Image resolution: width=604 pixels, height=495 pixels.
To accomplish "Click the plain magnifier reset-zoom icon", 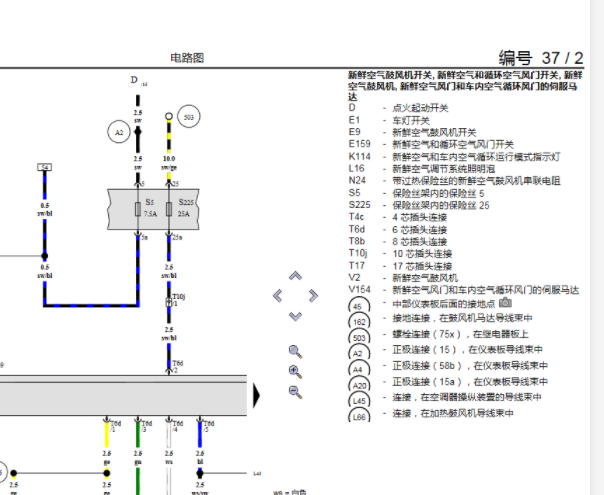I will tap(295, 351).
